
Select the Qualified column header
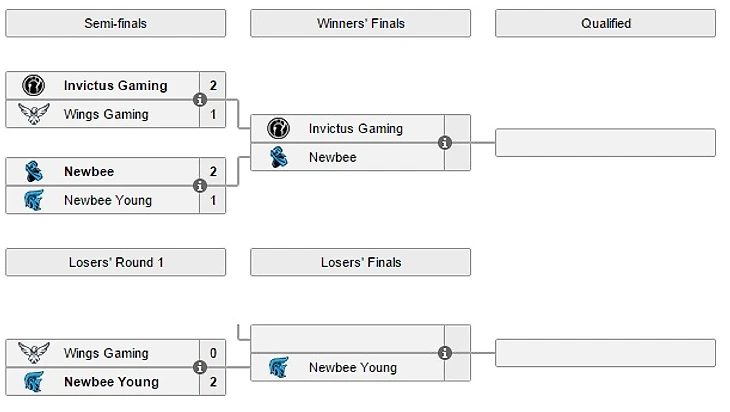(605, 23)
